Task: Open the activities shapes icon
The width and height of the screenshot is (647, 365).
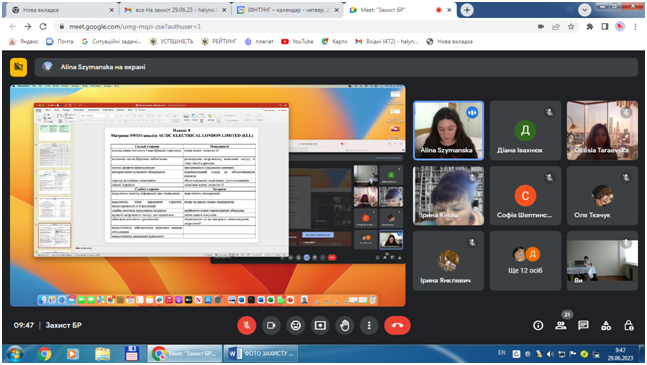Action: tap(606, 325)
